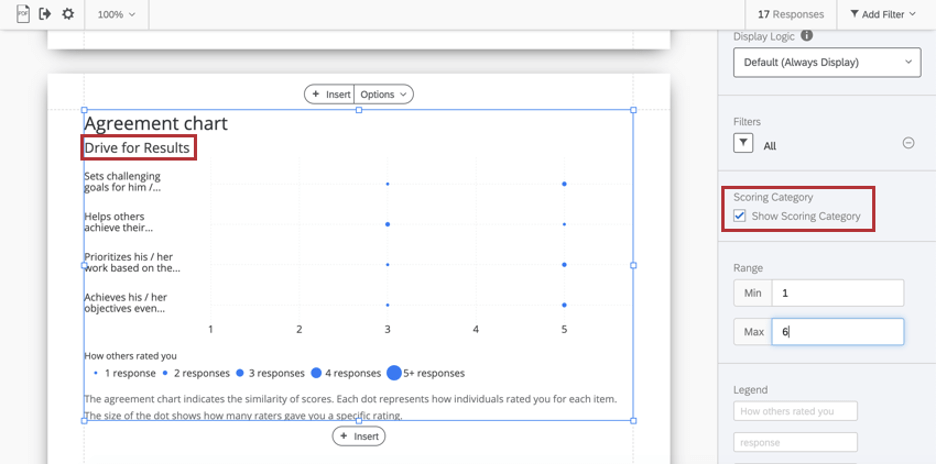Click the Range Min input field
936x464 pixels.
click(x=837, y=293)
